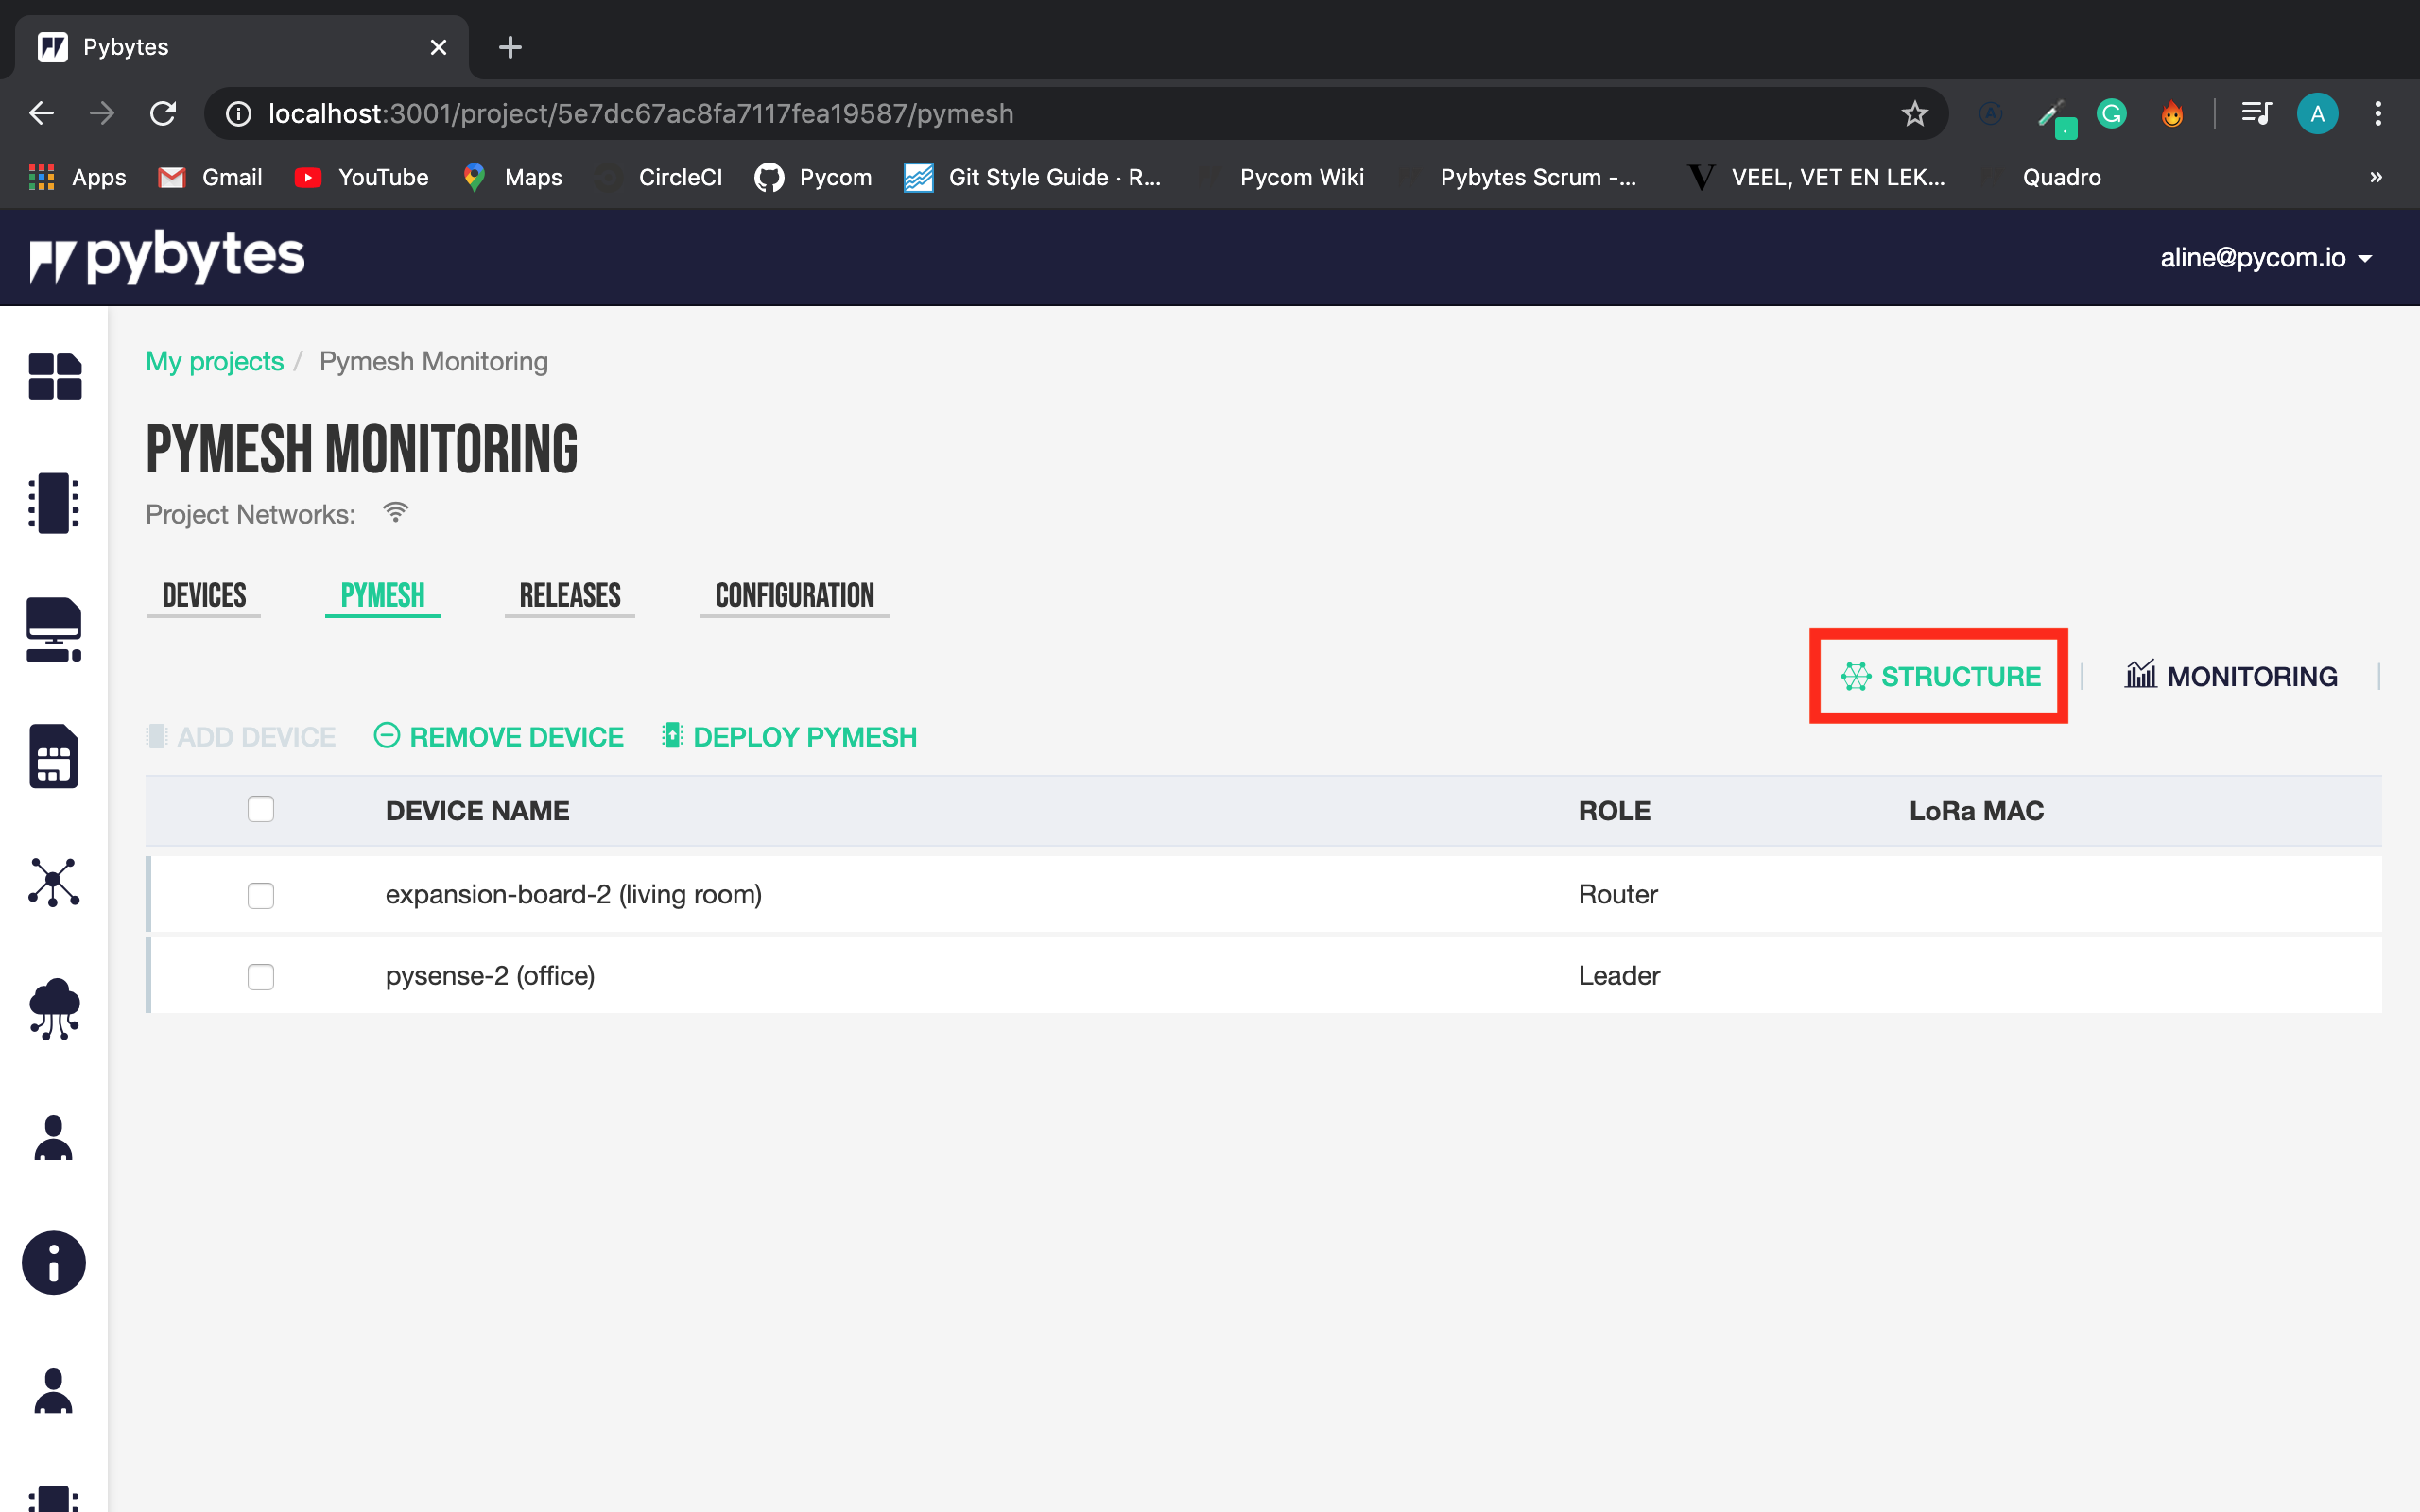2420x1512 pixels.
Task: Open the devices chip icon in sidebar
Action: point(54,503)
